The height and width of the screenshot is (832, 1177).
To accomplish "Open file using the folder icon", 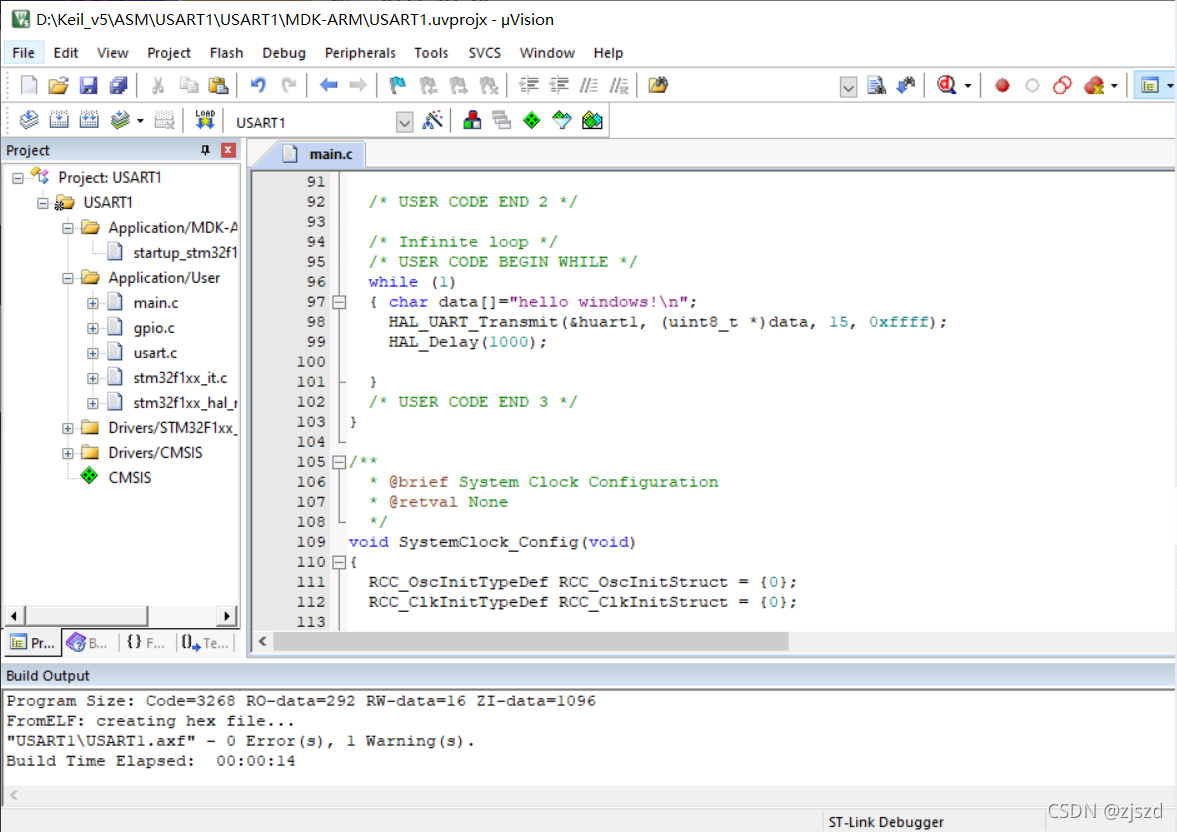I will pyautogui.click(x=59, y=86).
